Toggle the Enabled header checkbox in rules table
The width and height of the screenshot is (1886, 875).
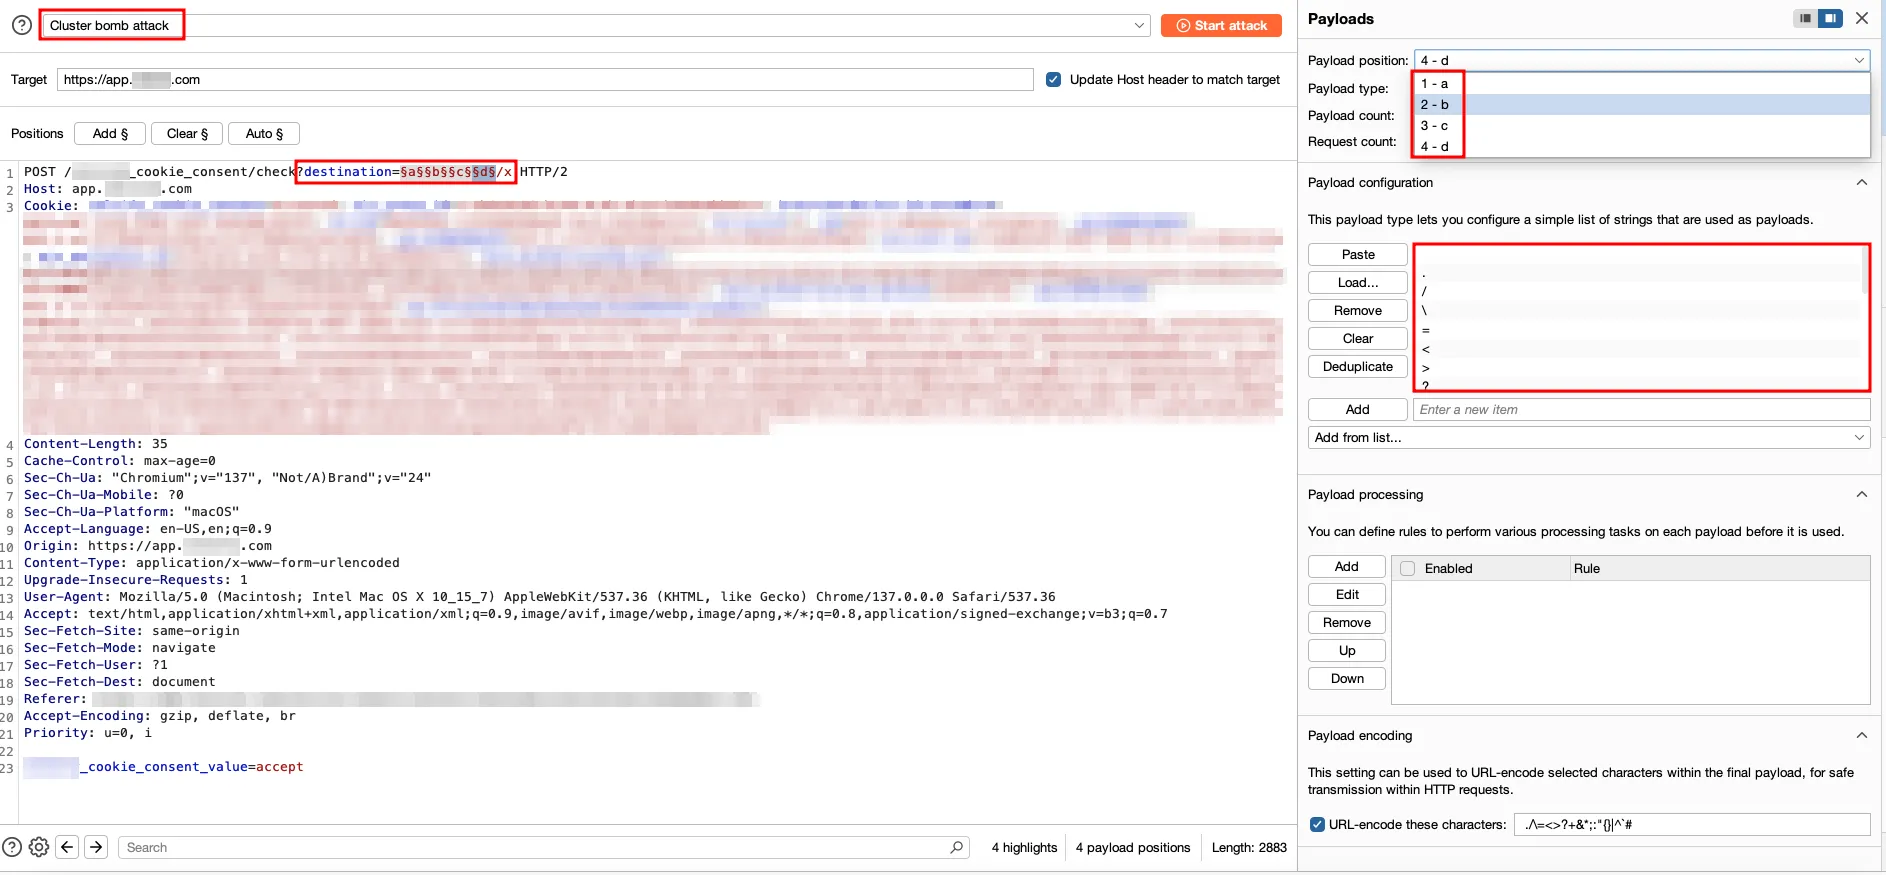1407,569
